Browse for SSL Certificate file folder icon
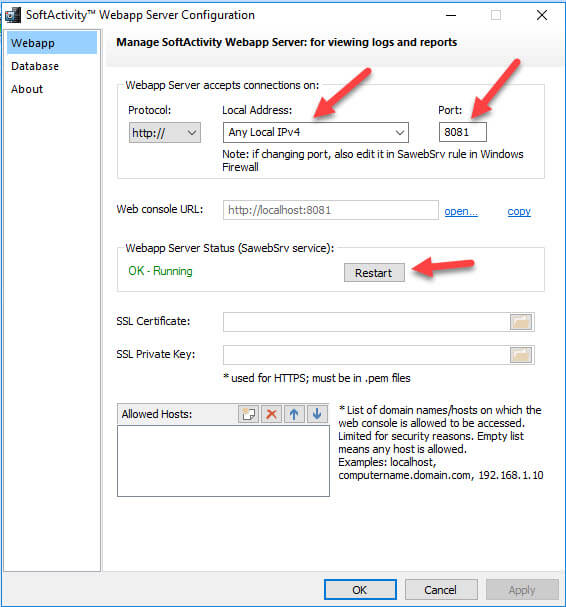The width and height of the screenshot is (566, 607). (x=521, y=322)
